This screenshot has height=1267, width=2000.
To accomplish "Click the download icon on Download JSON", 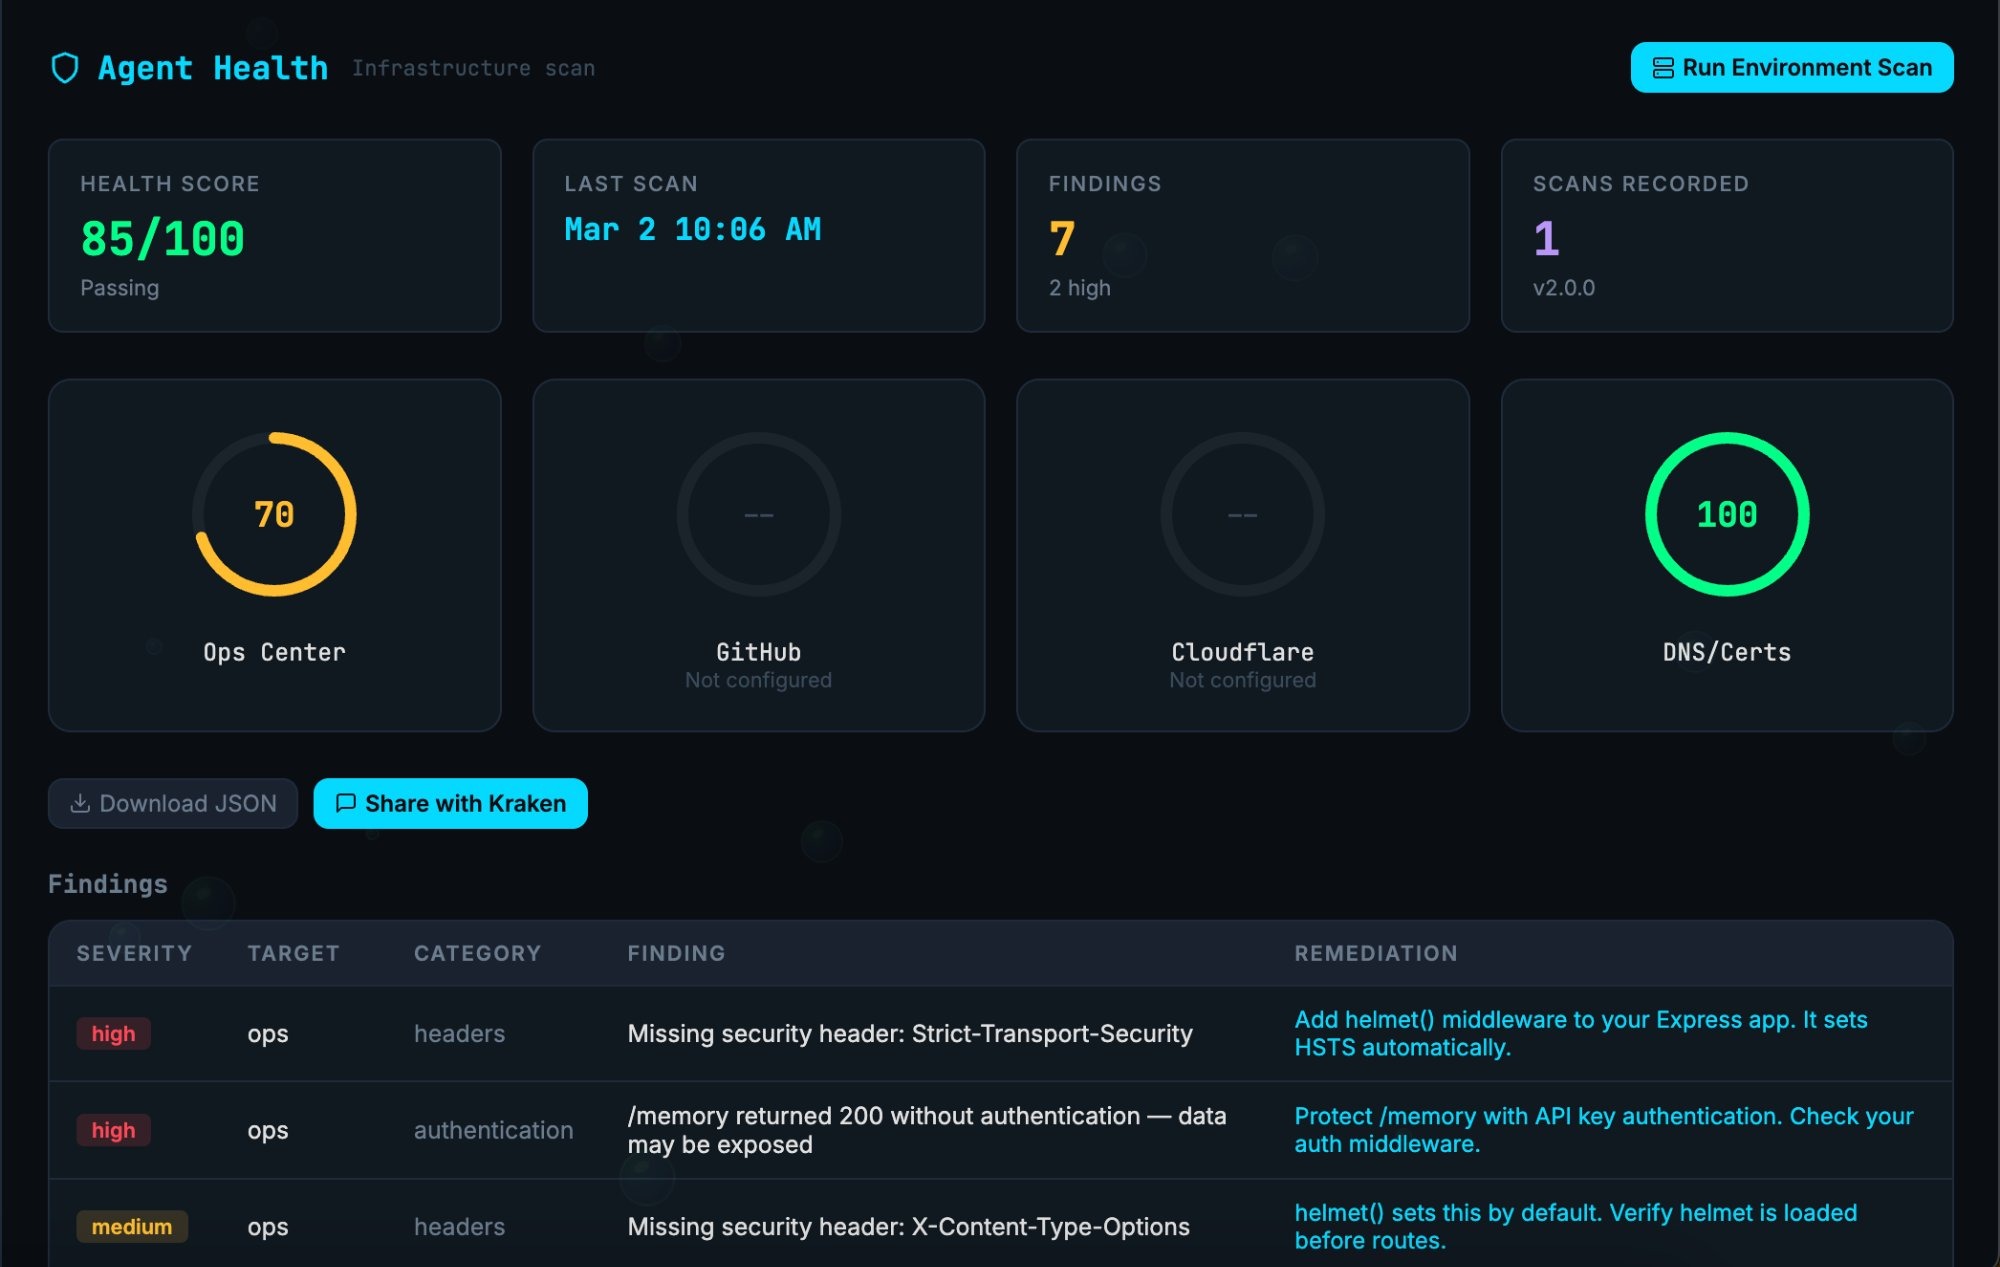I will tap(80, 803).
